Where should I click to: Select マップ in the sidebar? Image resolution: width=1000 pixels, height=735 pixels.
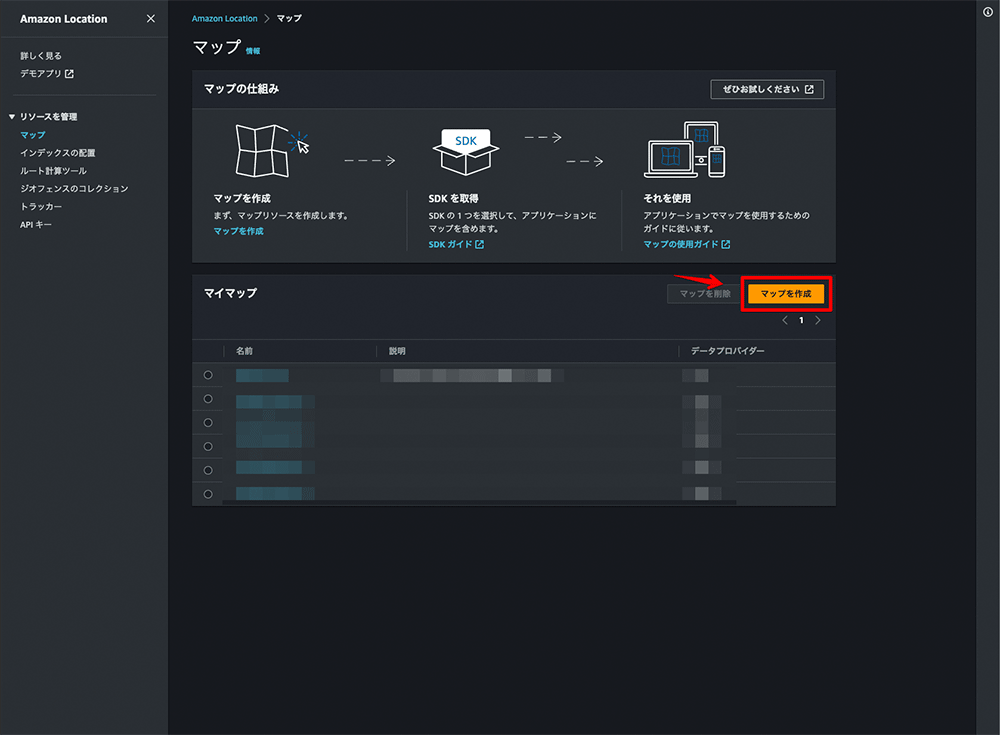(33, 135)
